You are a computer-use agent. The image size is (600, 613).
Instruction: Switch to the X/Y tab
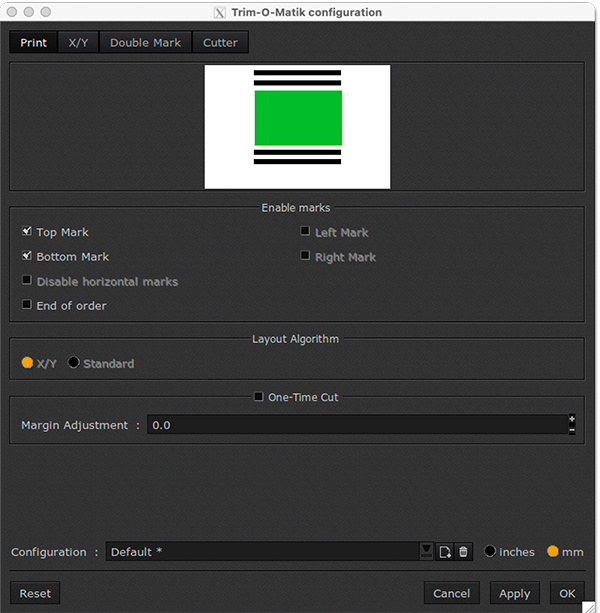(x=78, y=43)
